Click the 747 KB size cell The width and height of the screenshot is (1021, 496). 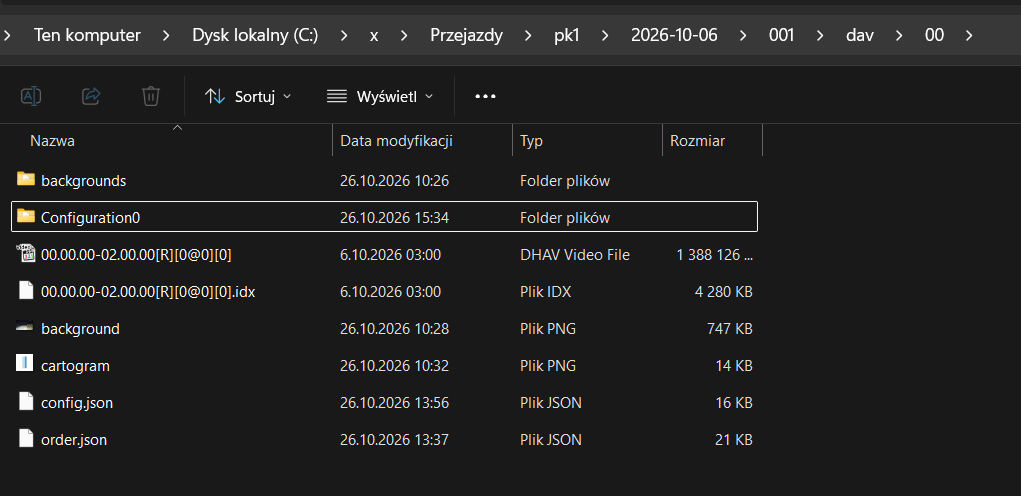click(x=730, y=329)
